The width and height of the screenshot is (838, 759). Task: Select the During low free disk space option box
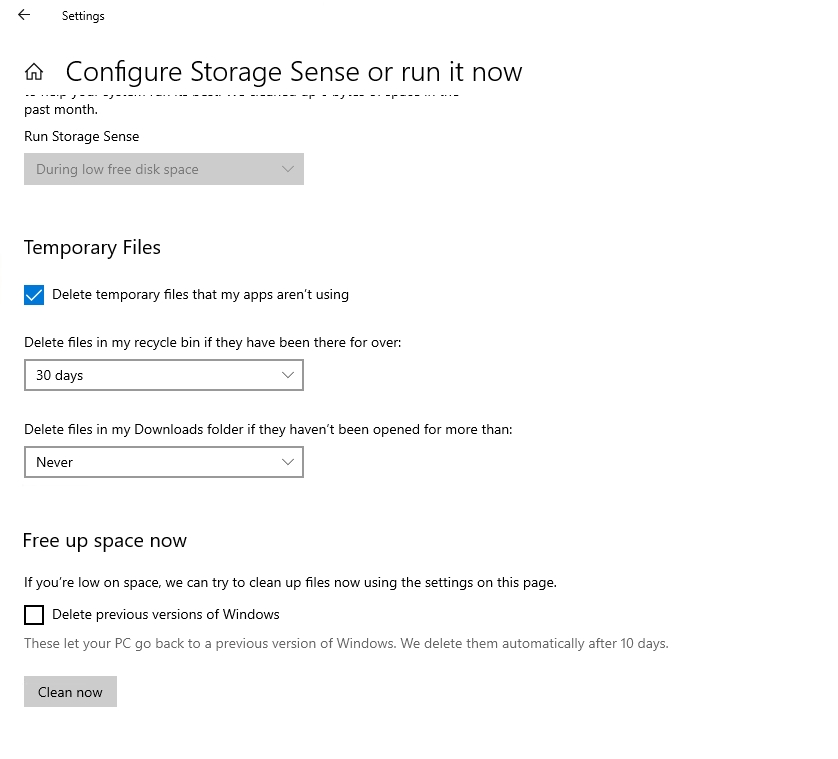point(163,169)
